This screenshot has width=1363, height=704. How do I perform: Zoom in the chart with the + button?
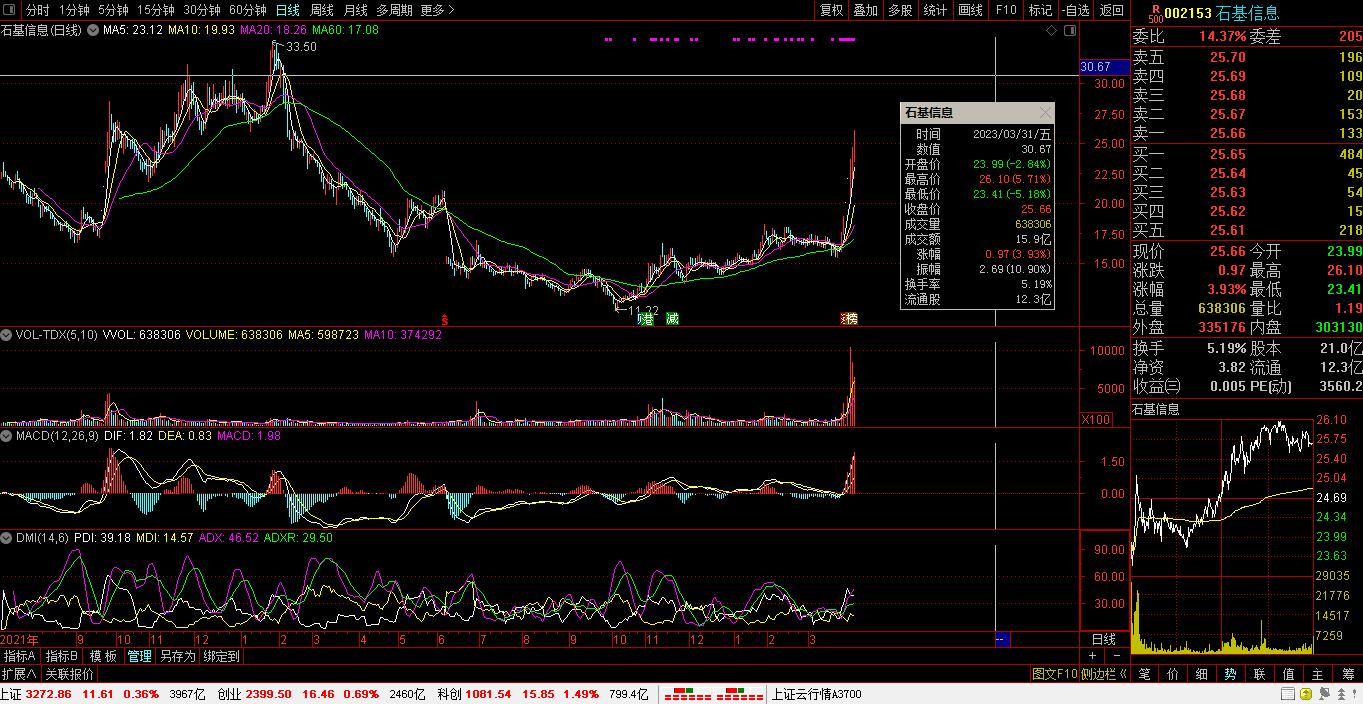(1093, 656)
